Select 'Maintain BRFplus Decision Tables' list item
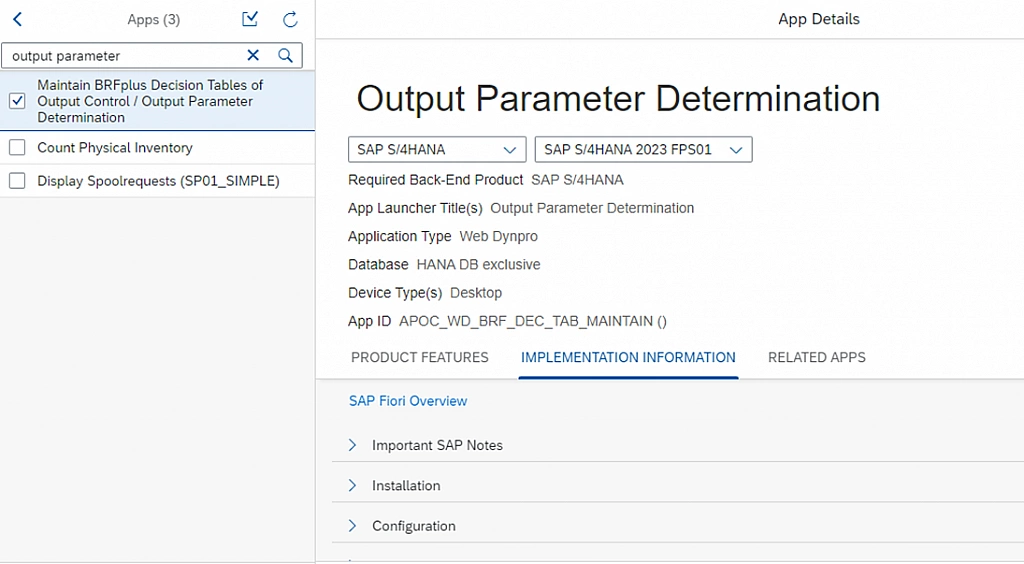This screenshot has height=564, width=1024. click(x=157, y=101)
